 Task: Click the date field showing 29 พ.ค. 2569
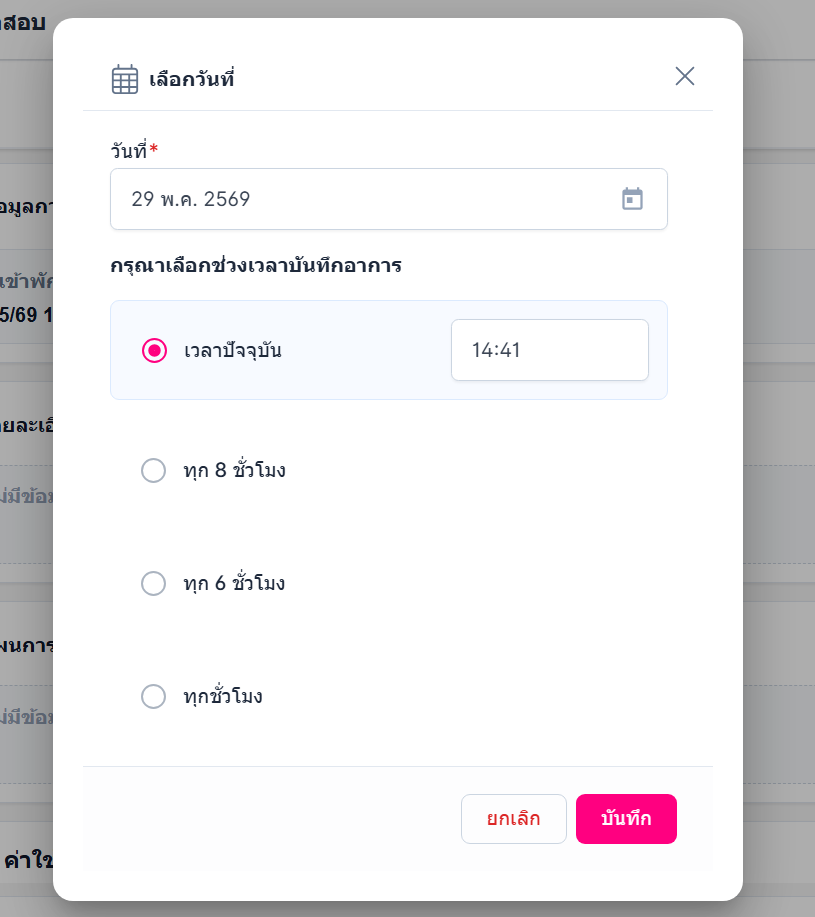(389, 199)
